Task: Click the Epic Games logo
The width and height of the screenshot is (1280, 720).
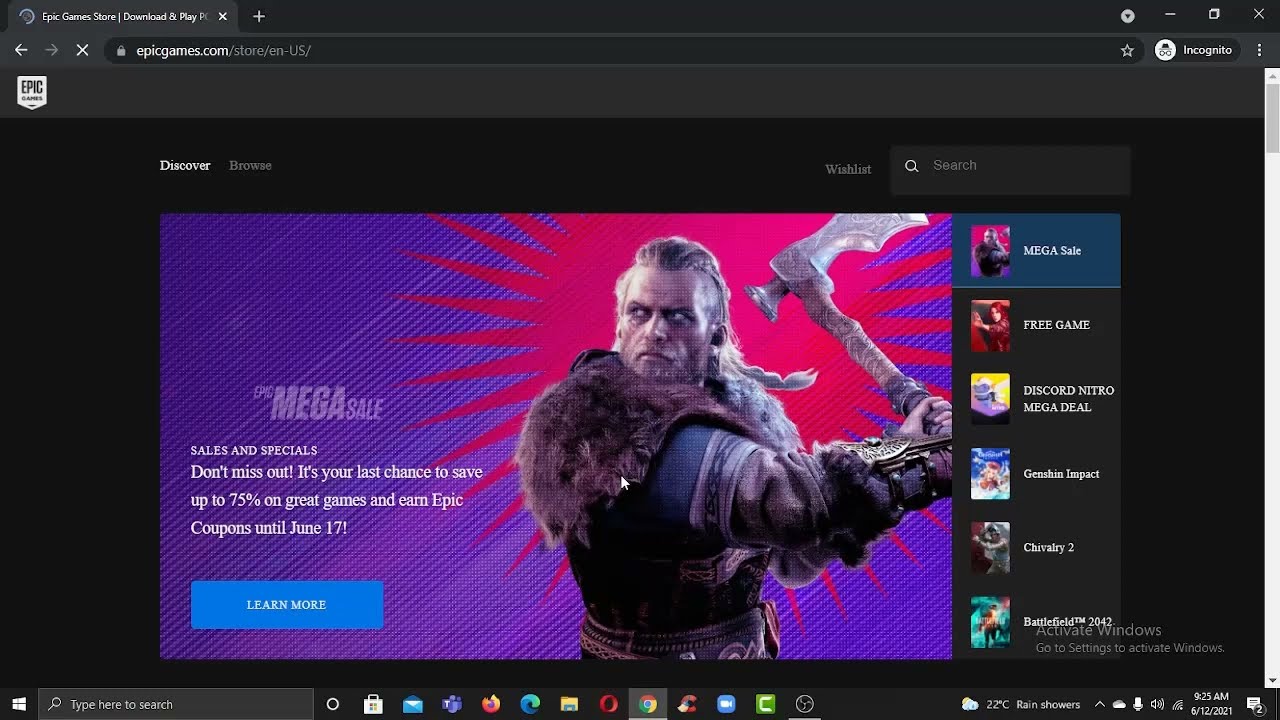Action: (32, 92)
